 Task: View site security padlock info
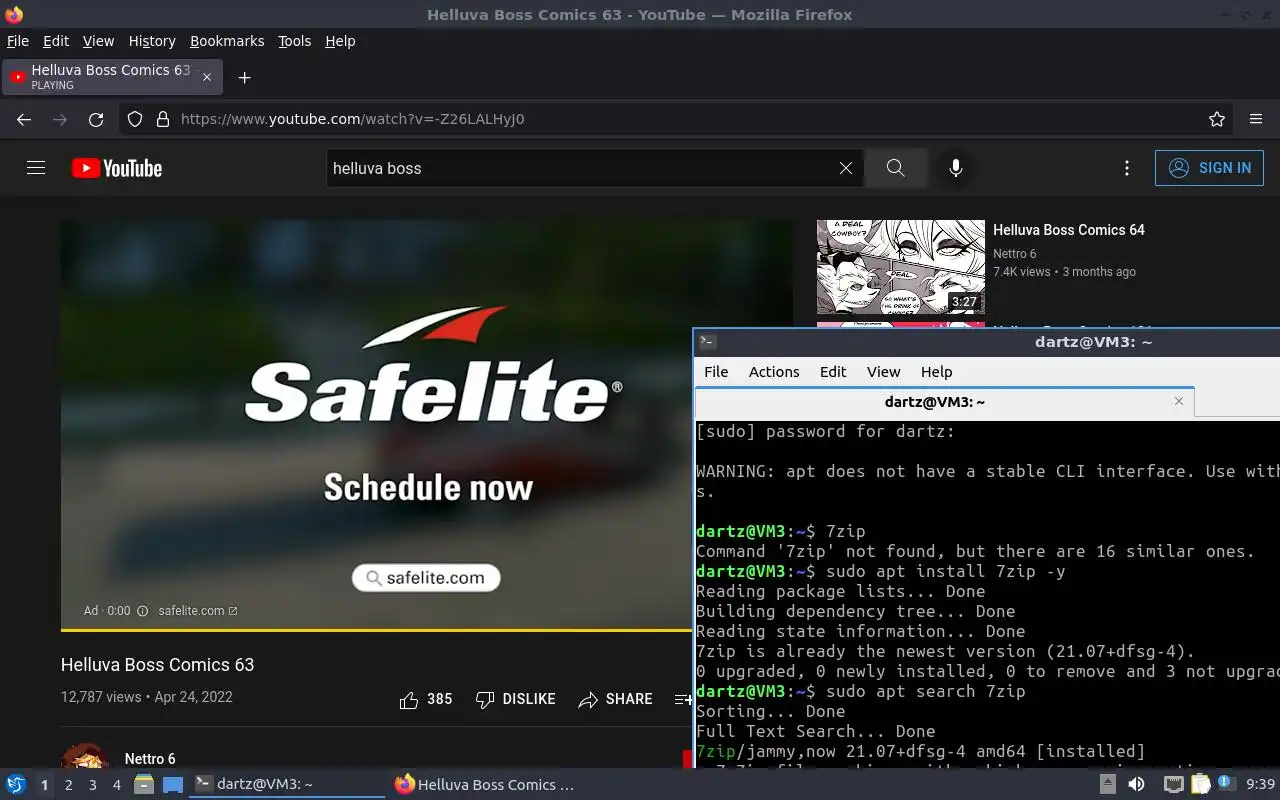[x=163, y=119]
